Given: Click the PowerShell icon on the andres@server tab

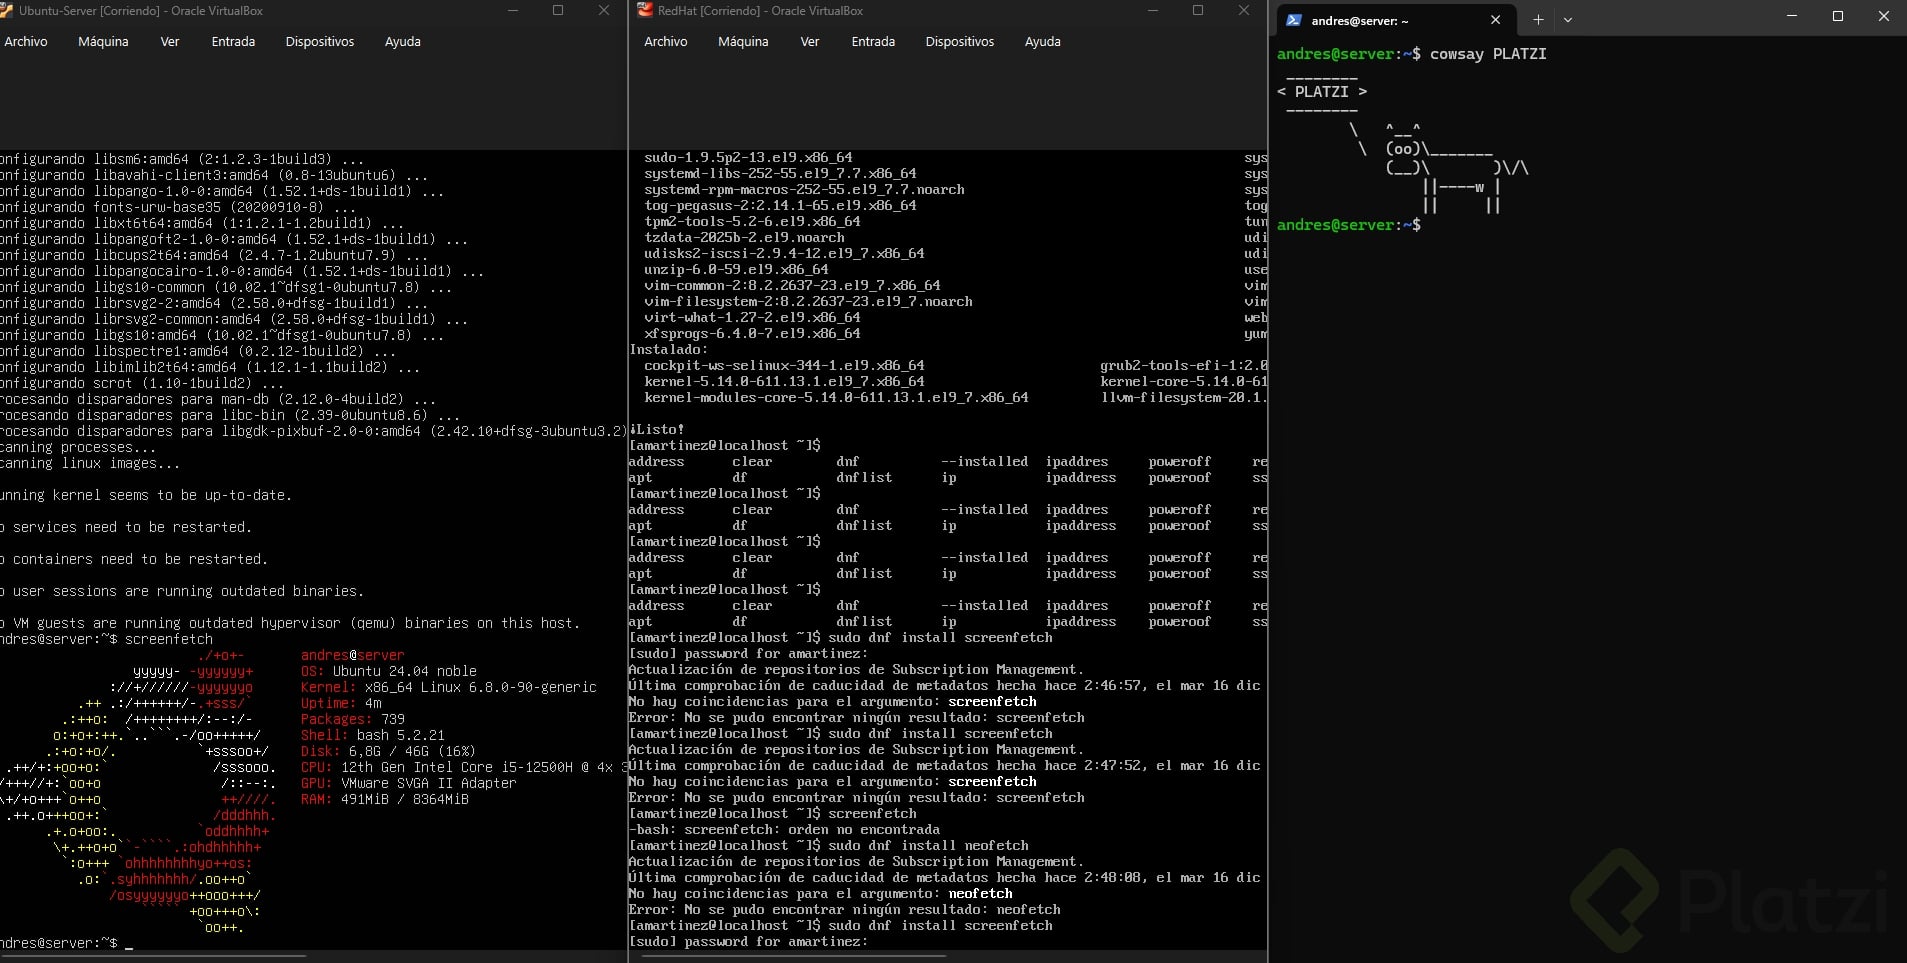Looking at the screenshot, I should [1294, 20].
